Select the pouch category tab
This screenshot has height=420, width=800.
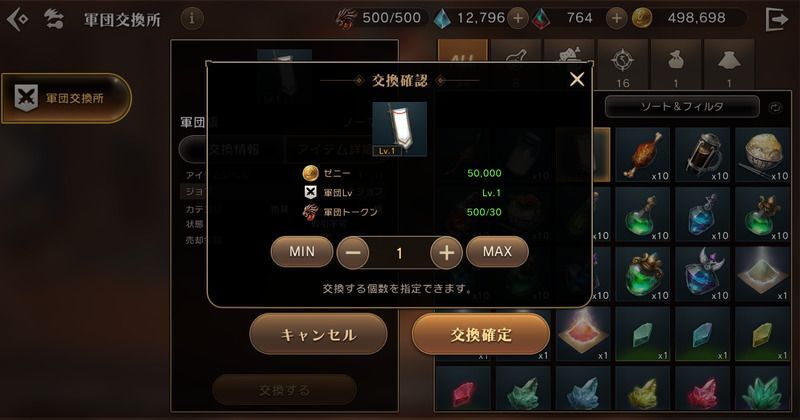click(676, 65)
